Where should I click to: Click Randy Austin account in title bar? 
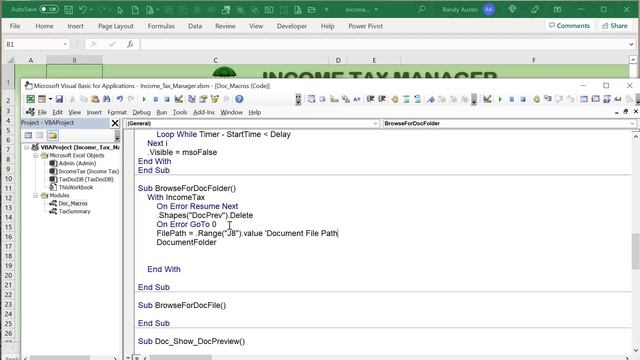(469, 9)
